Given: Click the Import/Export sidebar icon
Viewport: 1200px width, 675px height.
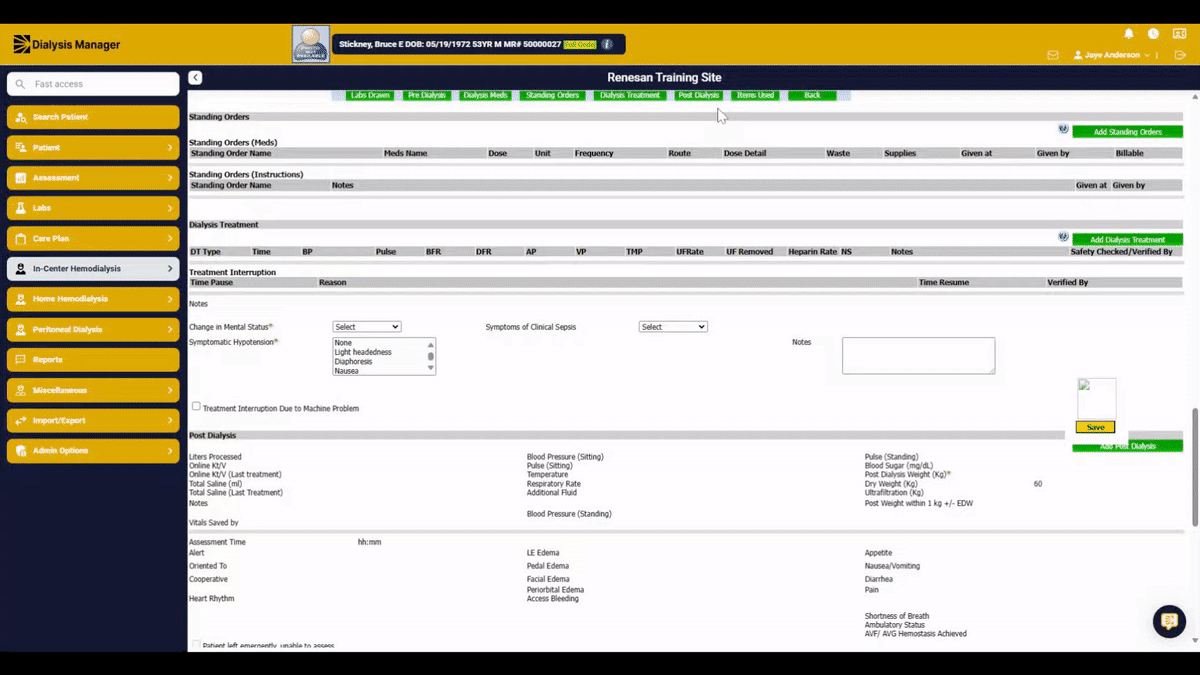Looking at the screenshot, I should [x=20, y=421].
